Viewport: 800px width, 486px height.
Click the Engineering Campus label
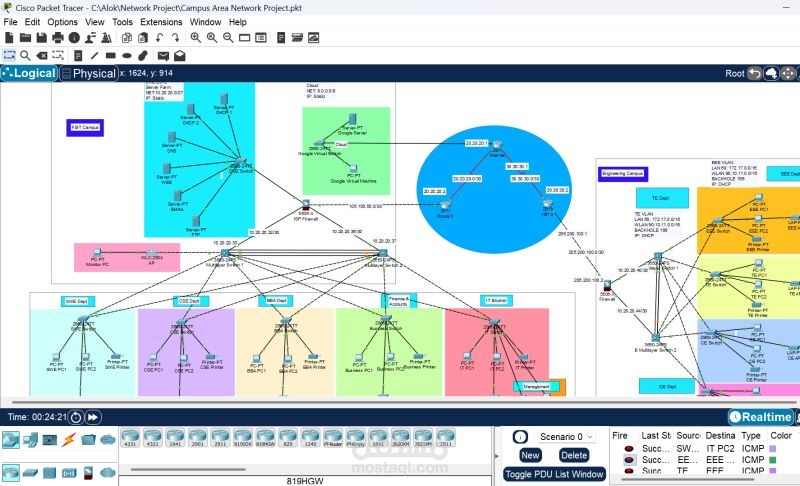point(623,174)
